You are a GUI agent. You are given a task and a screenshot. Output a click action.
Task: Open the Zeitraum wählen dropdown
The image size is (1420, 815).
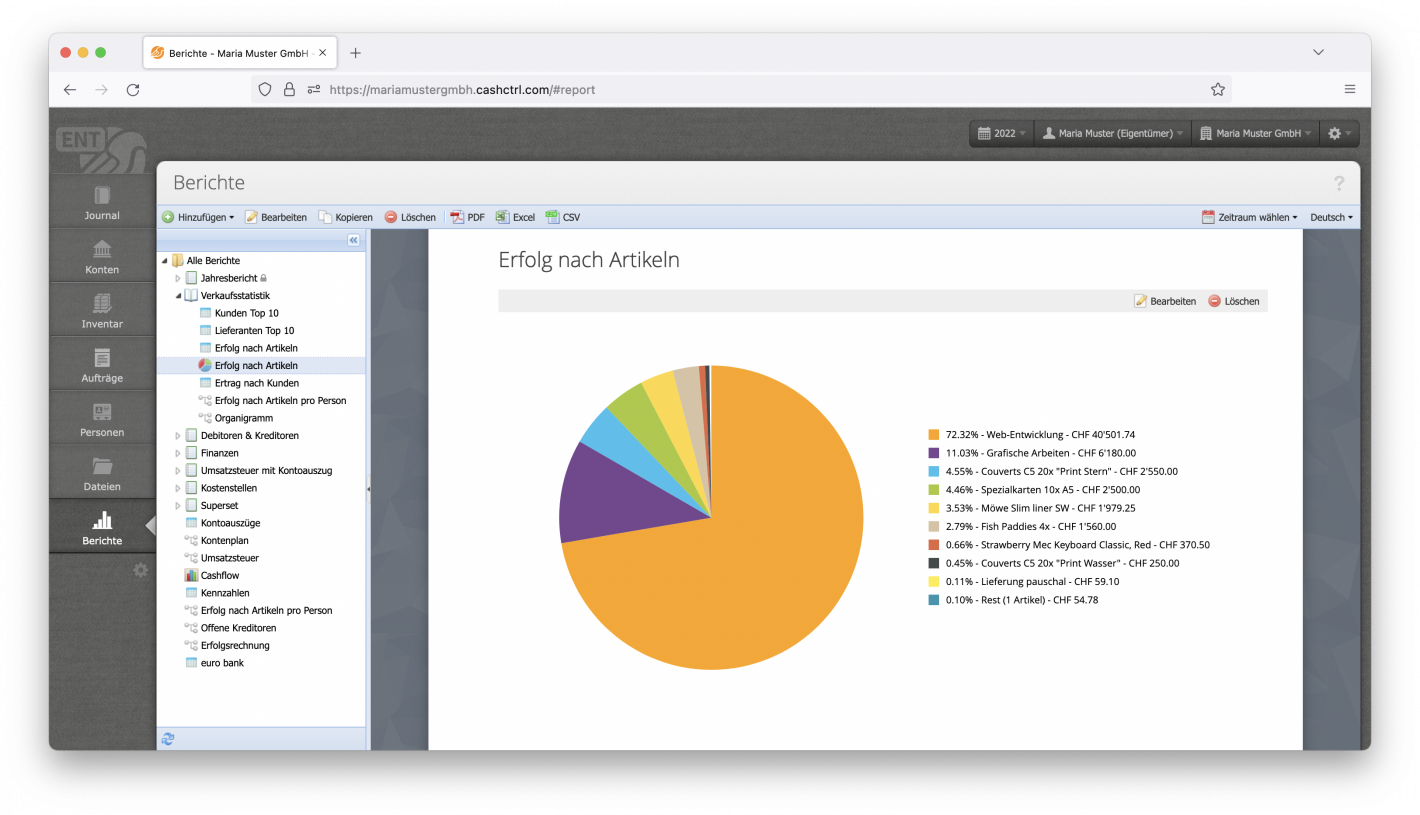click(1249, 217)
